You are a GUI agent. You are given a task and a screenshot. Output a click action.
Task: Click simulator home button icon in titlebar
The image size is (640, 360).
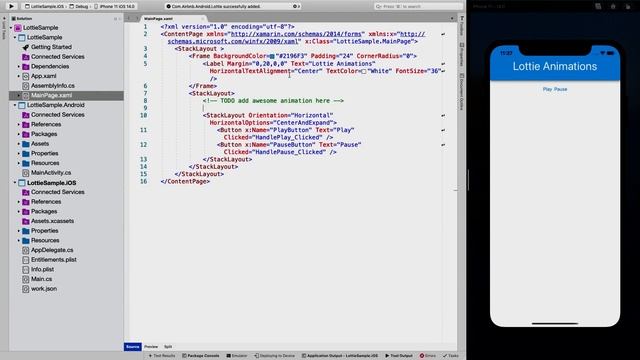613,7
